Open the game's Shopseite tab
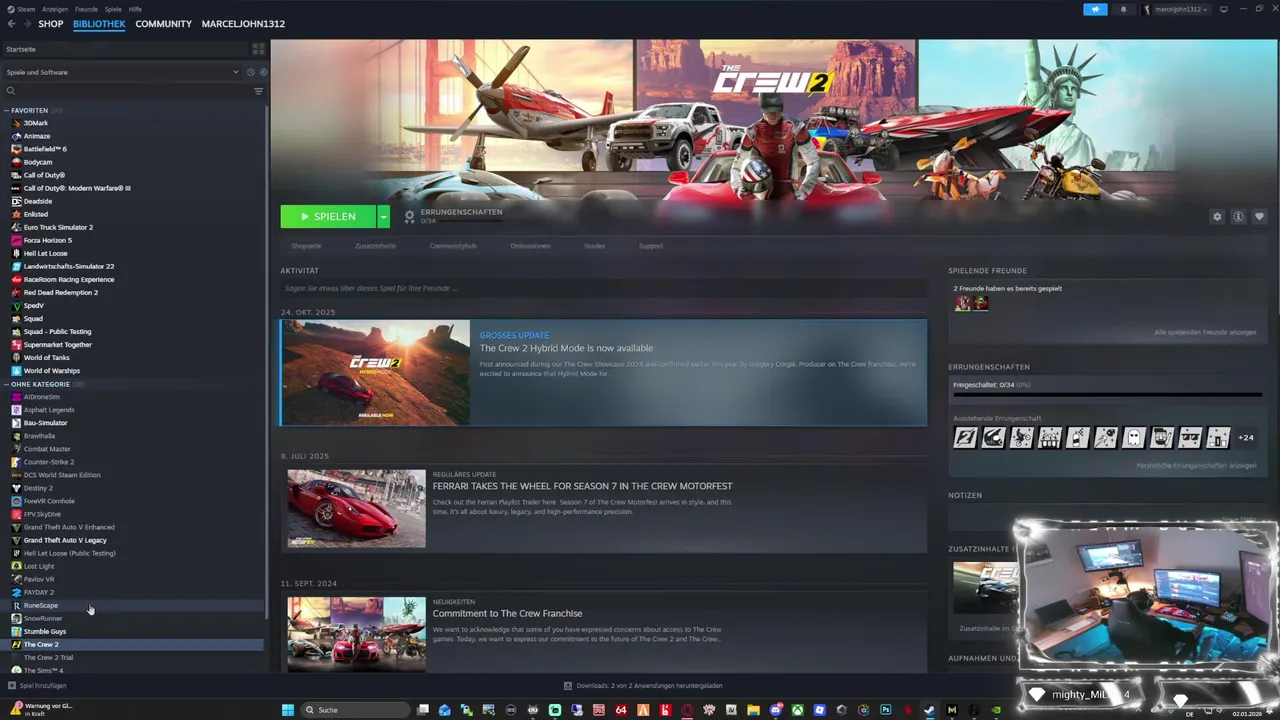The height and width of the screenshot is (720, 1280). (x=306, y=246)
